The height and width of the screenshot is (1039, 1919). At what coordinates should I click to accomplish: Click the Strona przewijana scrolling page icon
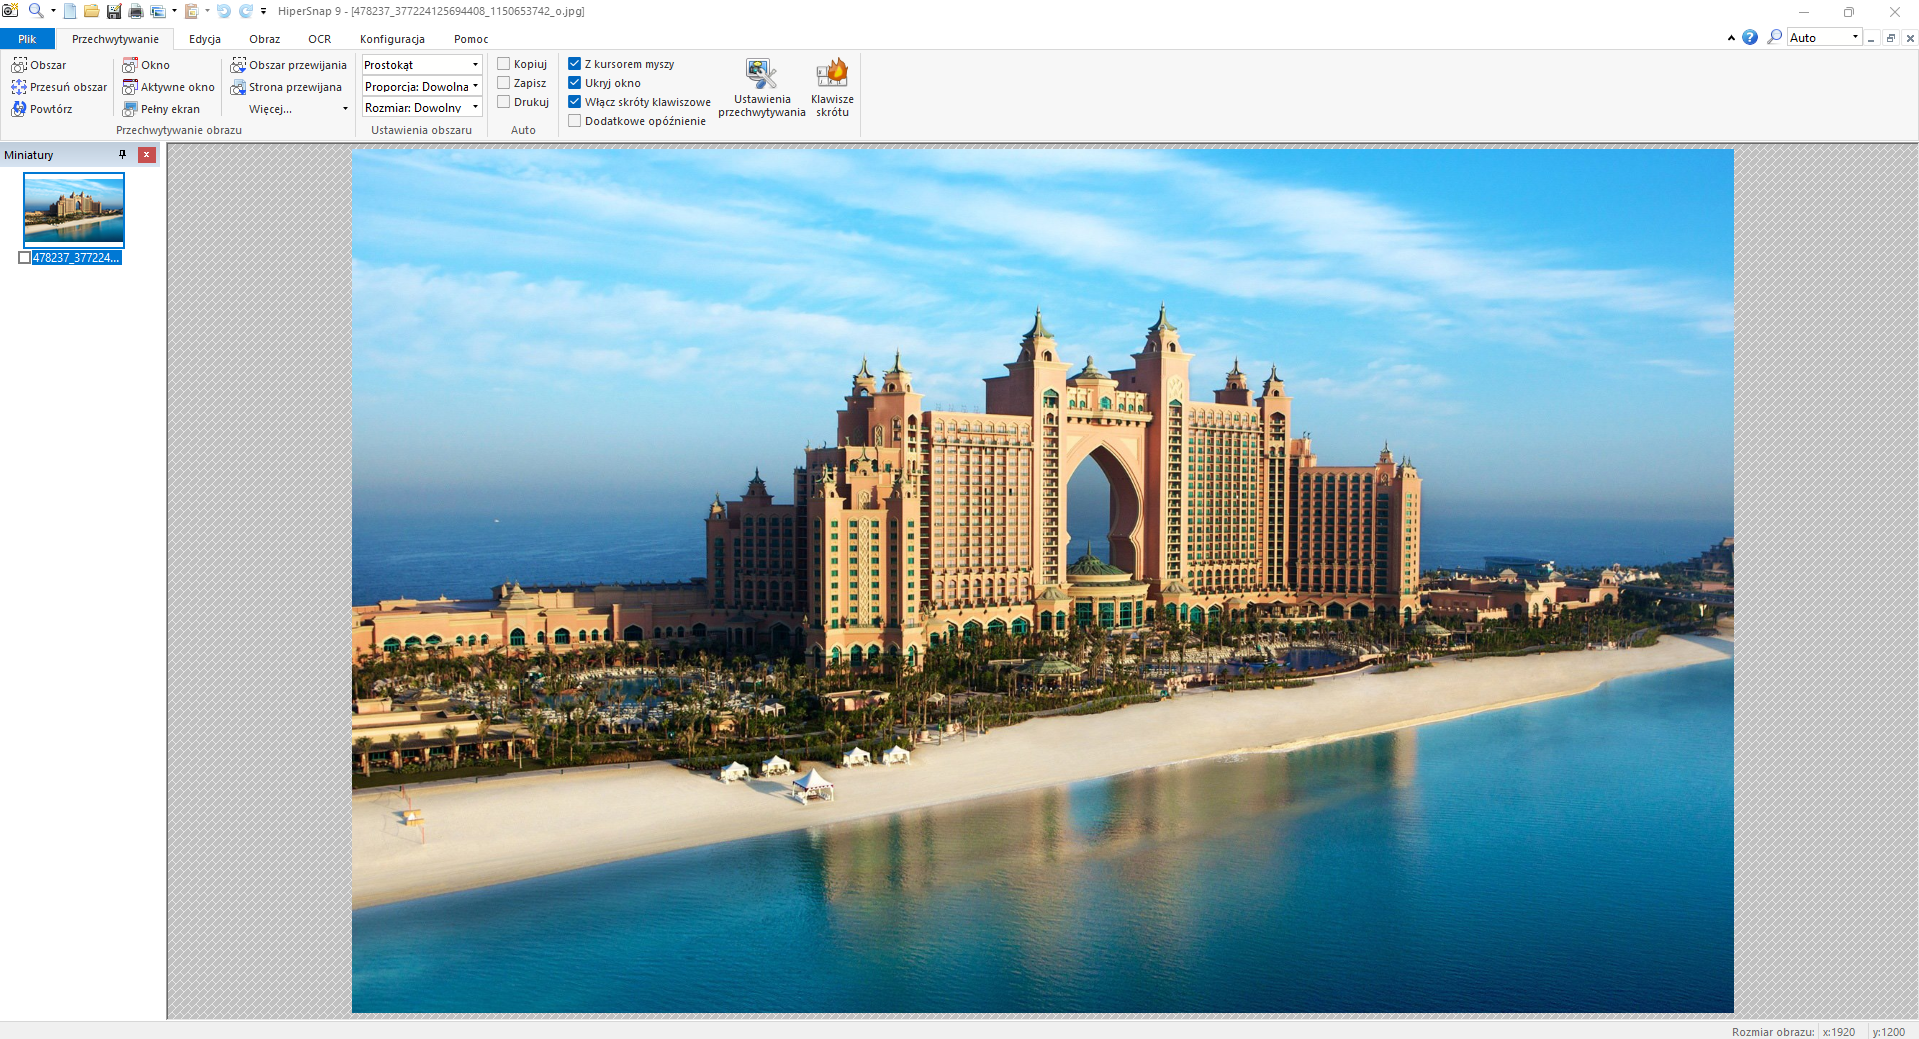click(x=238, y=87)
